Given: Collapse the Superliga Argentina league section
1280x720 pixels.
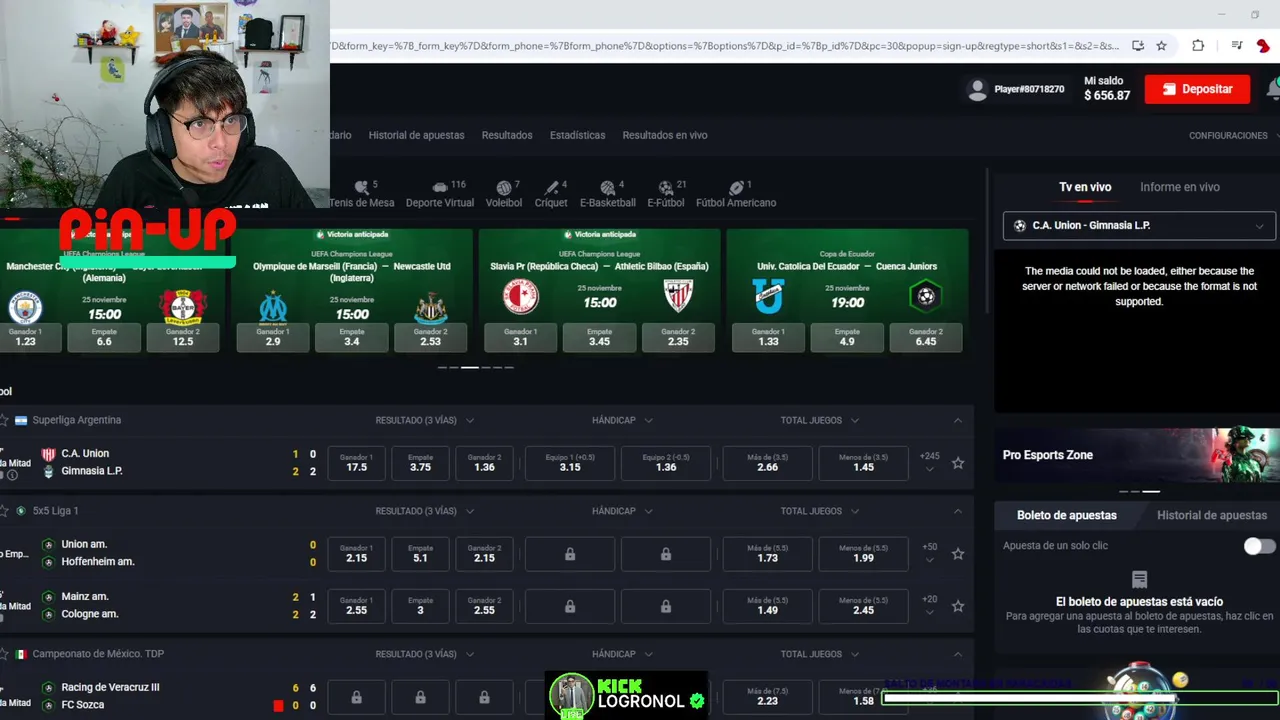Looking at the screenshot, I should point(958,420).
